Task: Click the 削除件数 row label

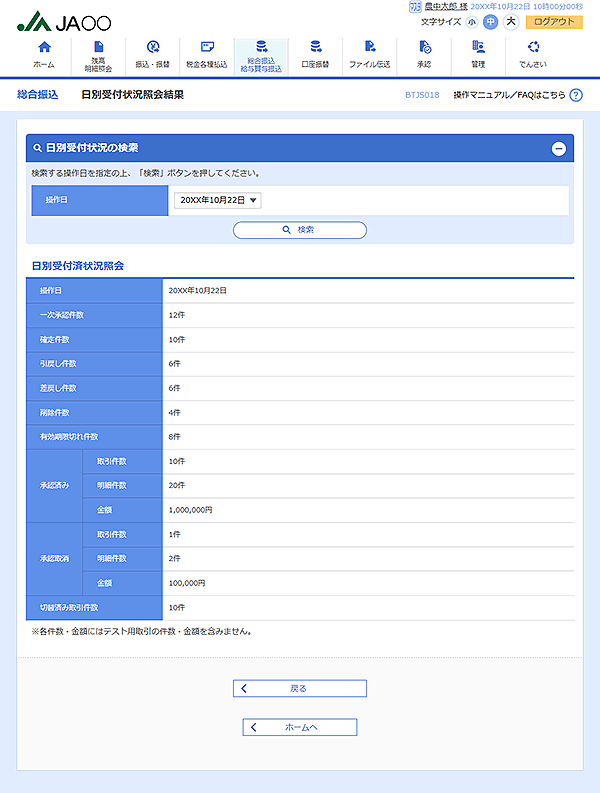Action: pyautogui.click(x=54, y=413)
